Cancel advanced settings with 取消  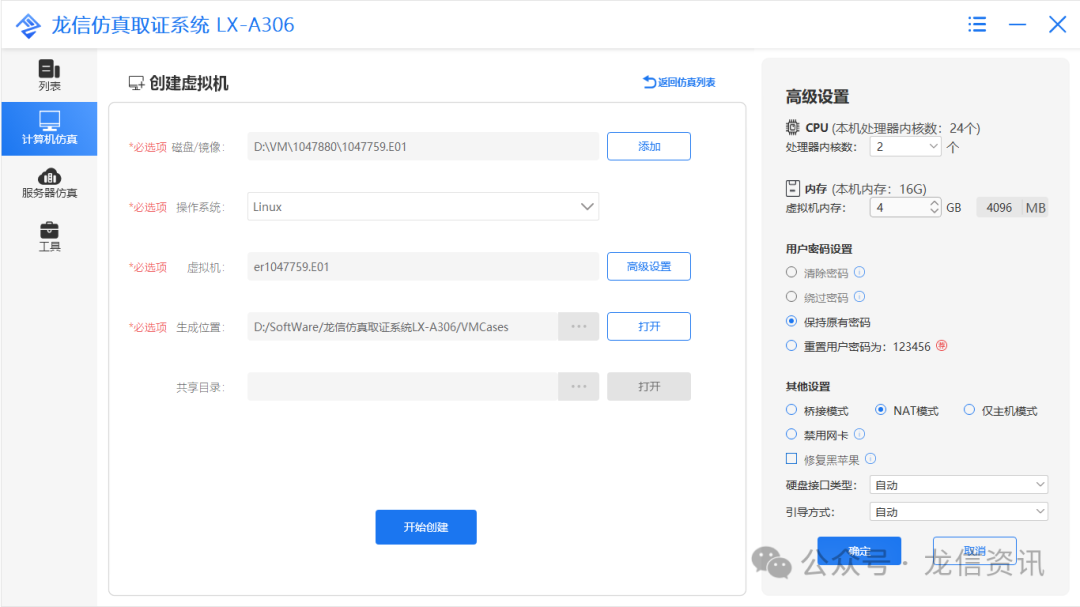point(975,551)
